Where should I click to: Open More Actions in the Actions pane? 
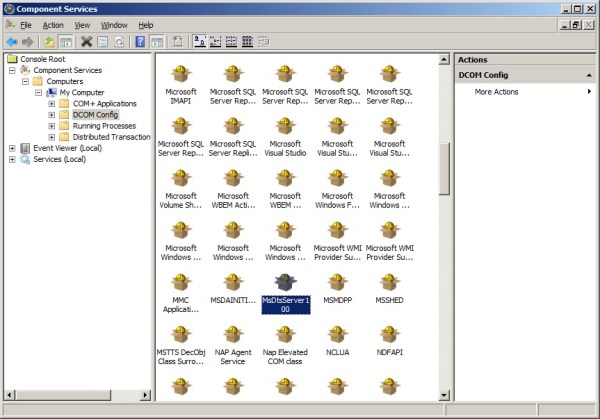pyautogui.click(x=496, y=92)
